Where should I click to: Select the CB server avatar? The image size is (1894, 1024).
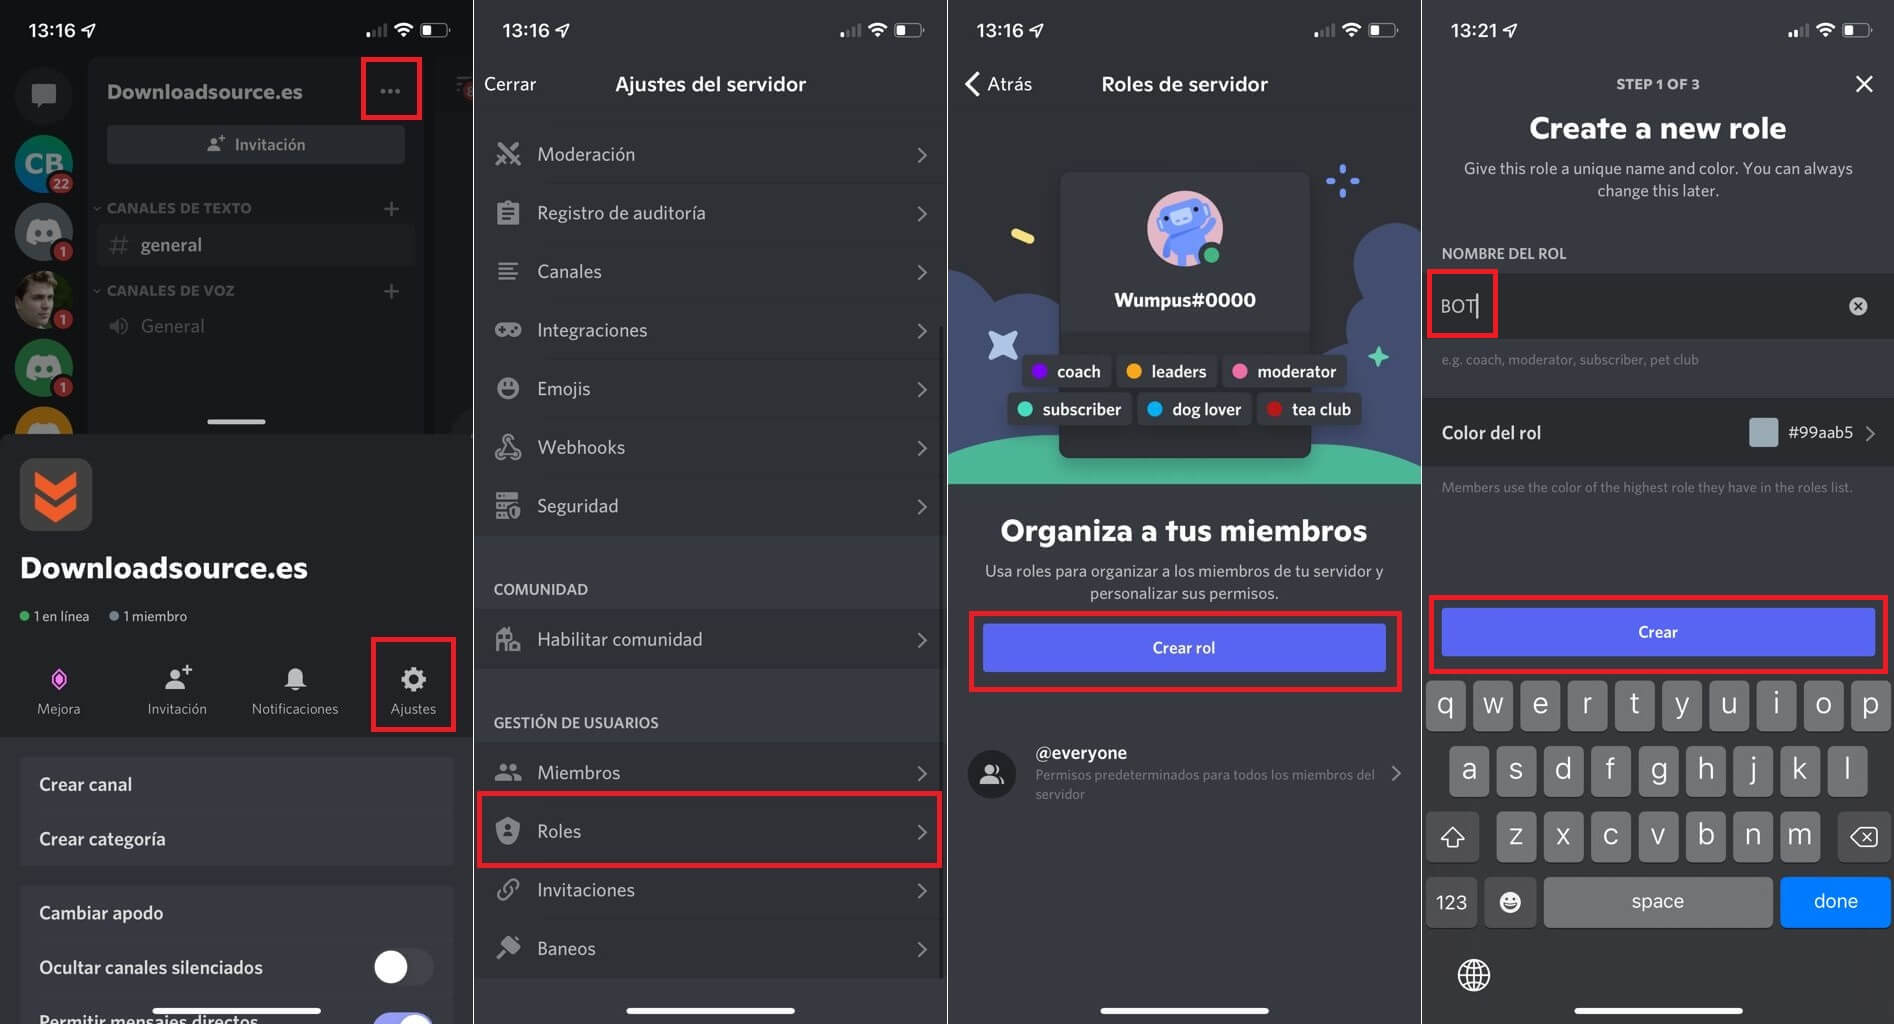tap(43, 163)
